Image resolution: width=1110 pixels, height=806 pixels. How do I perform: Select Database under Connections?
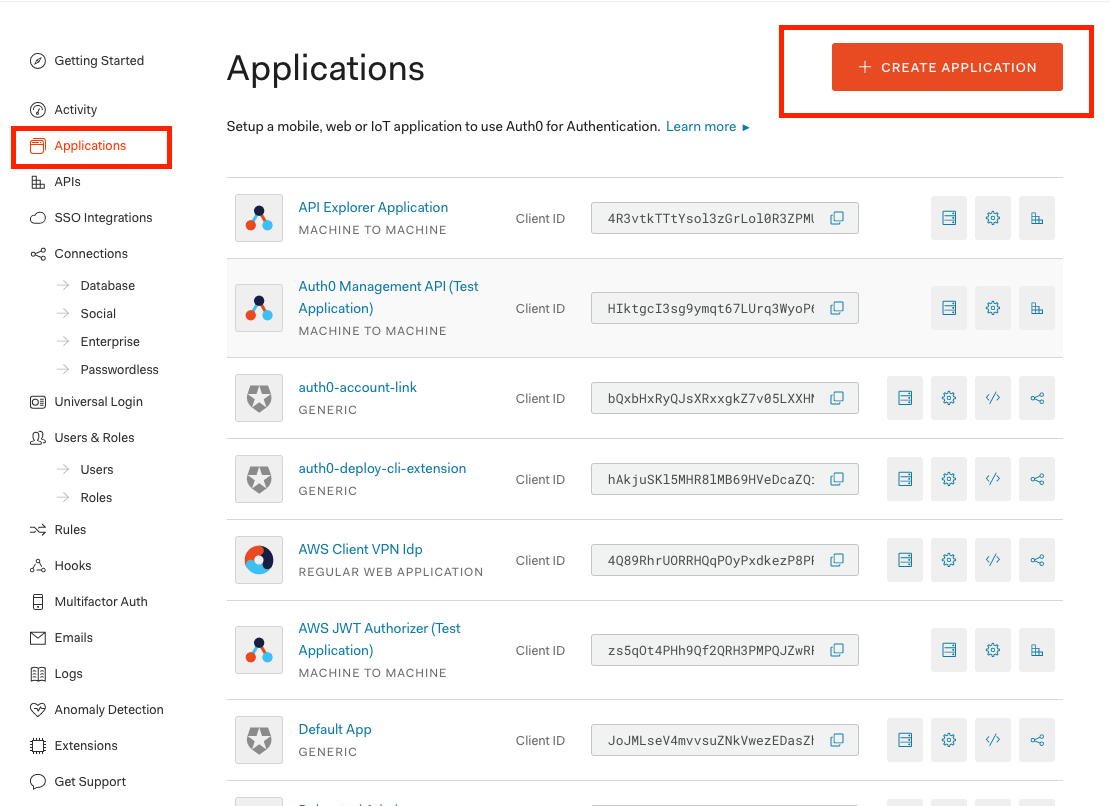click(x=107, y=285)
